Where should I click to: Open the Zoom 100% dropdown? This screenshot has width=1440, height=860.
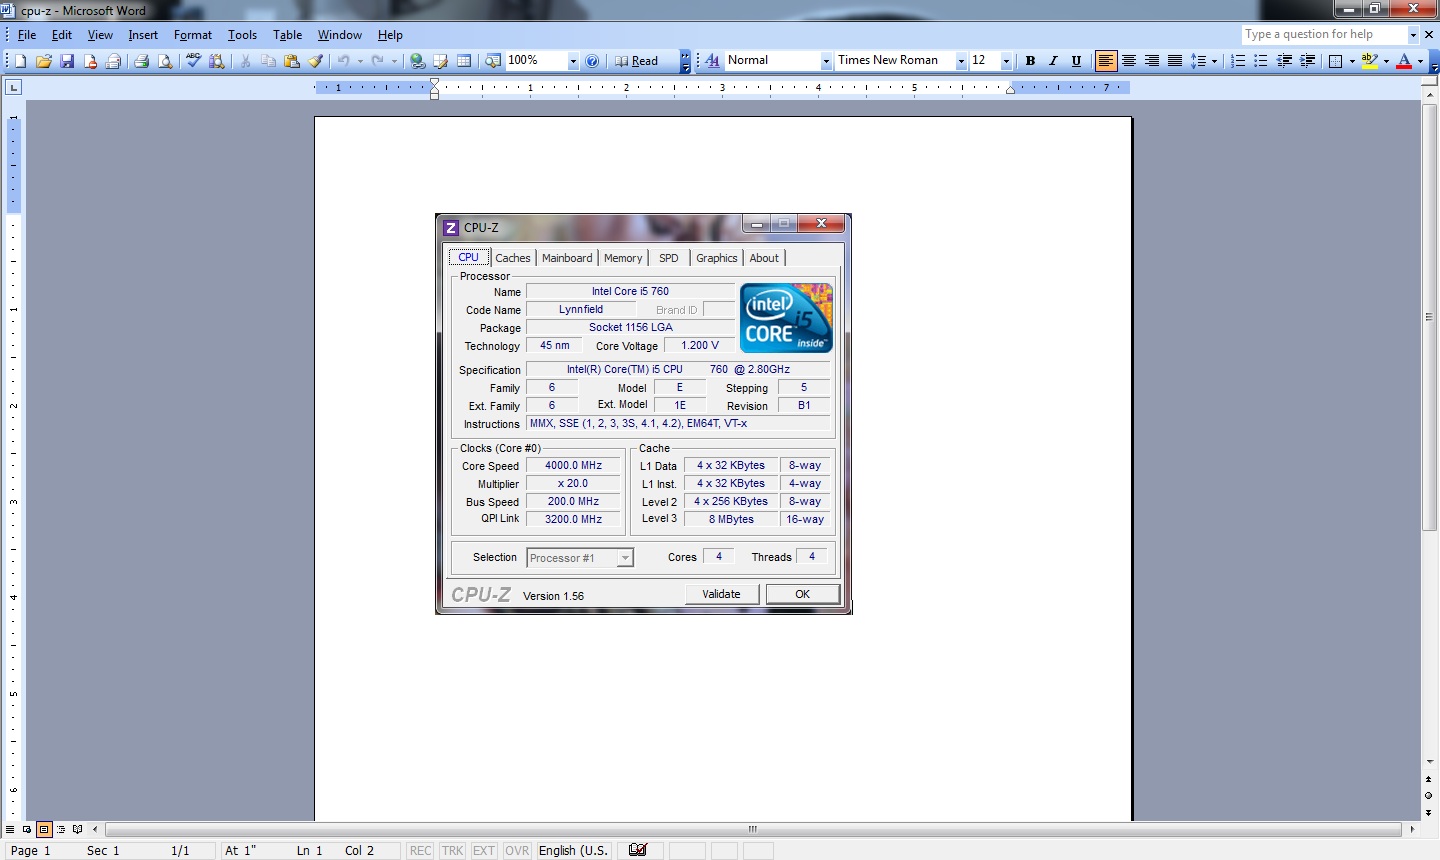(573, 61)
